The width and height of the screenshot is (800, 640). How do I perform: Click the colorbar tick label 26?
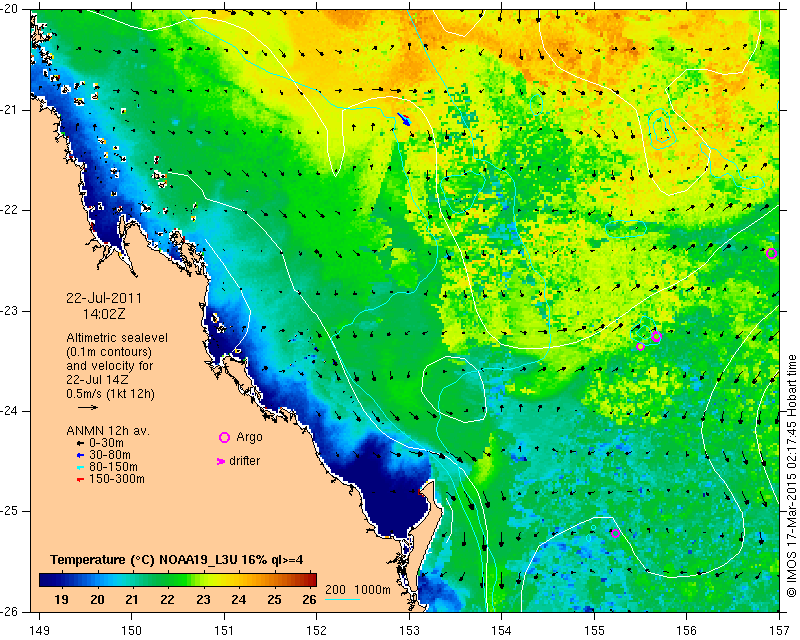pos(309,599)
